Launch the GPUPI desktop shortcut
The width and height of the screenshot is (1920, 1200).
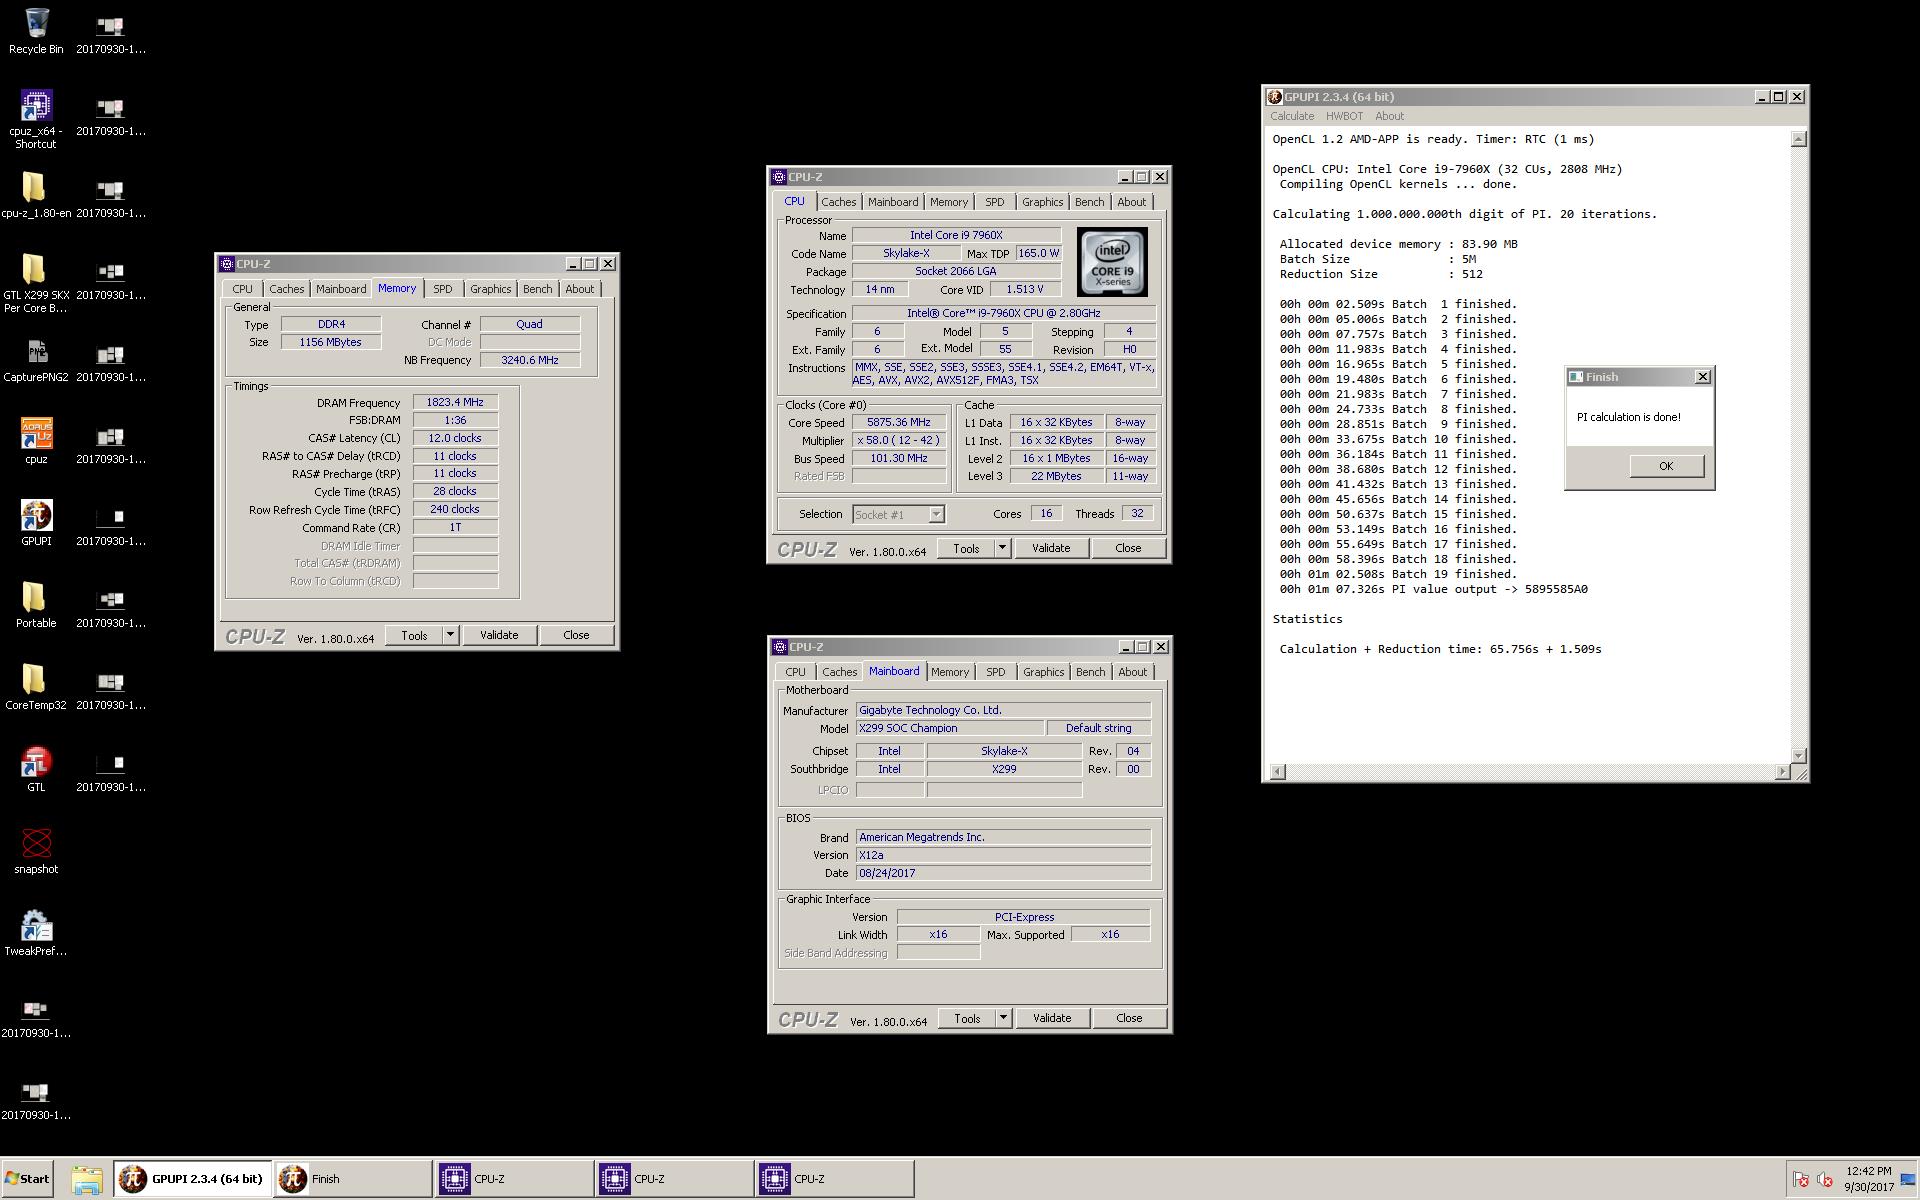(x=36, y=523)
